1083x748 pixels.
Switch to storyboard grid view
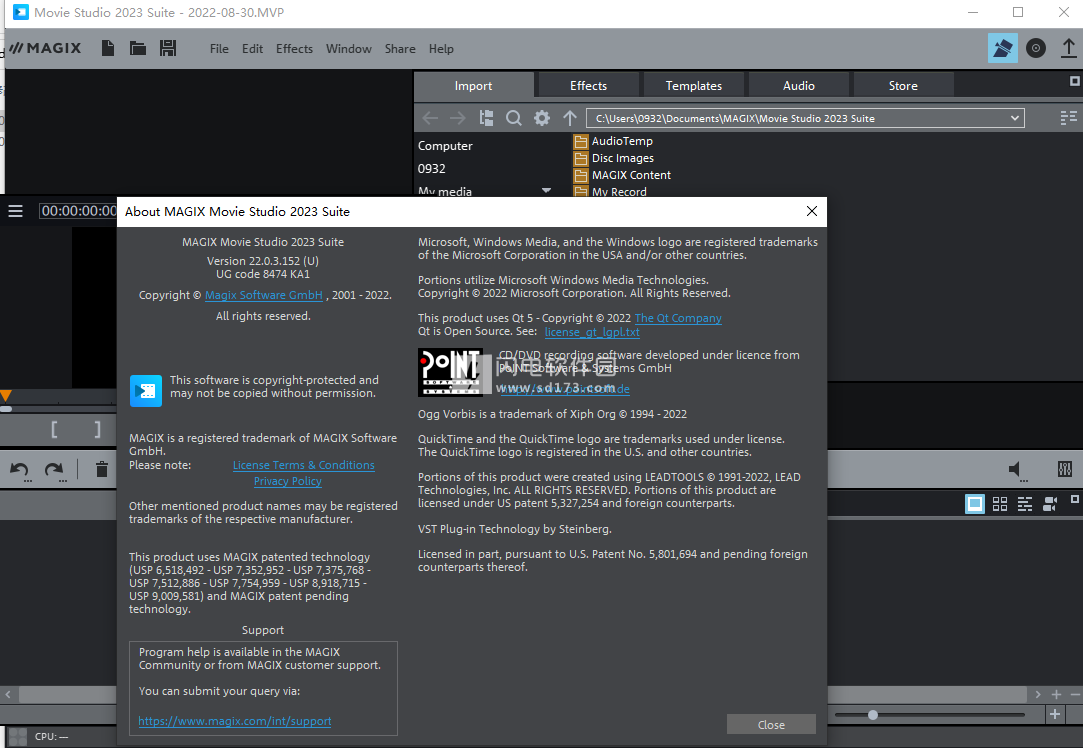click(x=999, y=504)
